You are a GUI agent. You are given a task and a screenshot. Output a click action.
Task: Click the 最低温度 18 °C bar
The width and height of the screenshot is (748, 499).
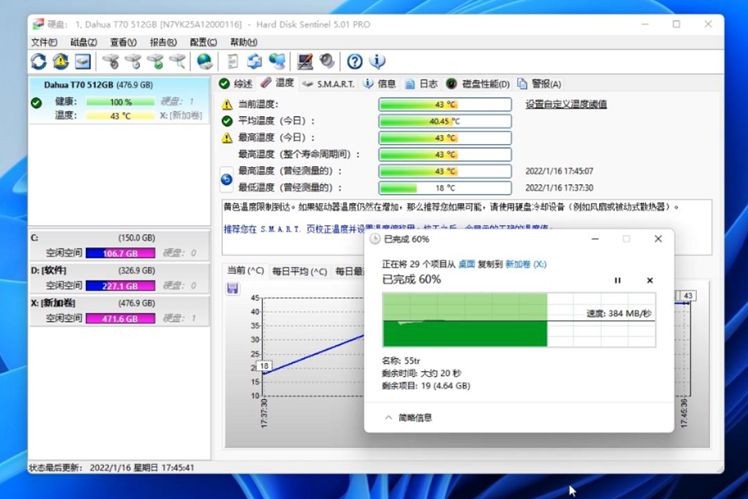445,188
